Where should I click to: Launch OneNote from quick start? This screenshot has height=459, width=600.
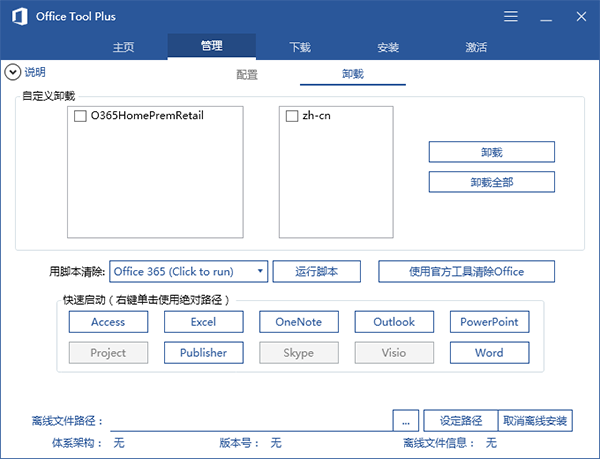click(299, 322)
